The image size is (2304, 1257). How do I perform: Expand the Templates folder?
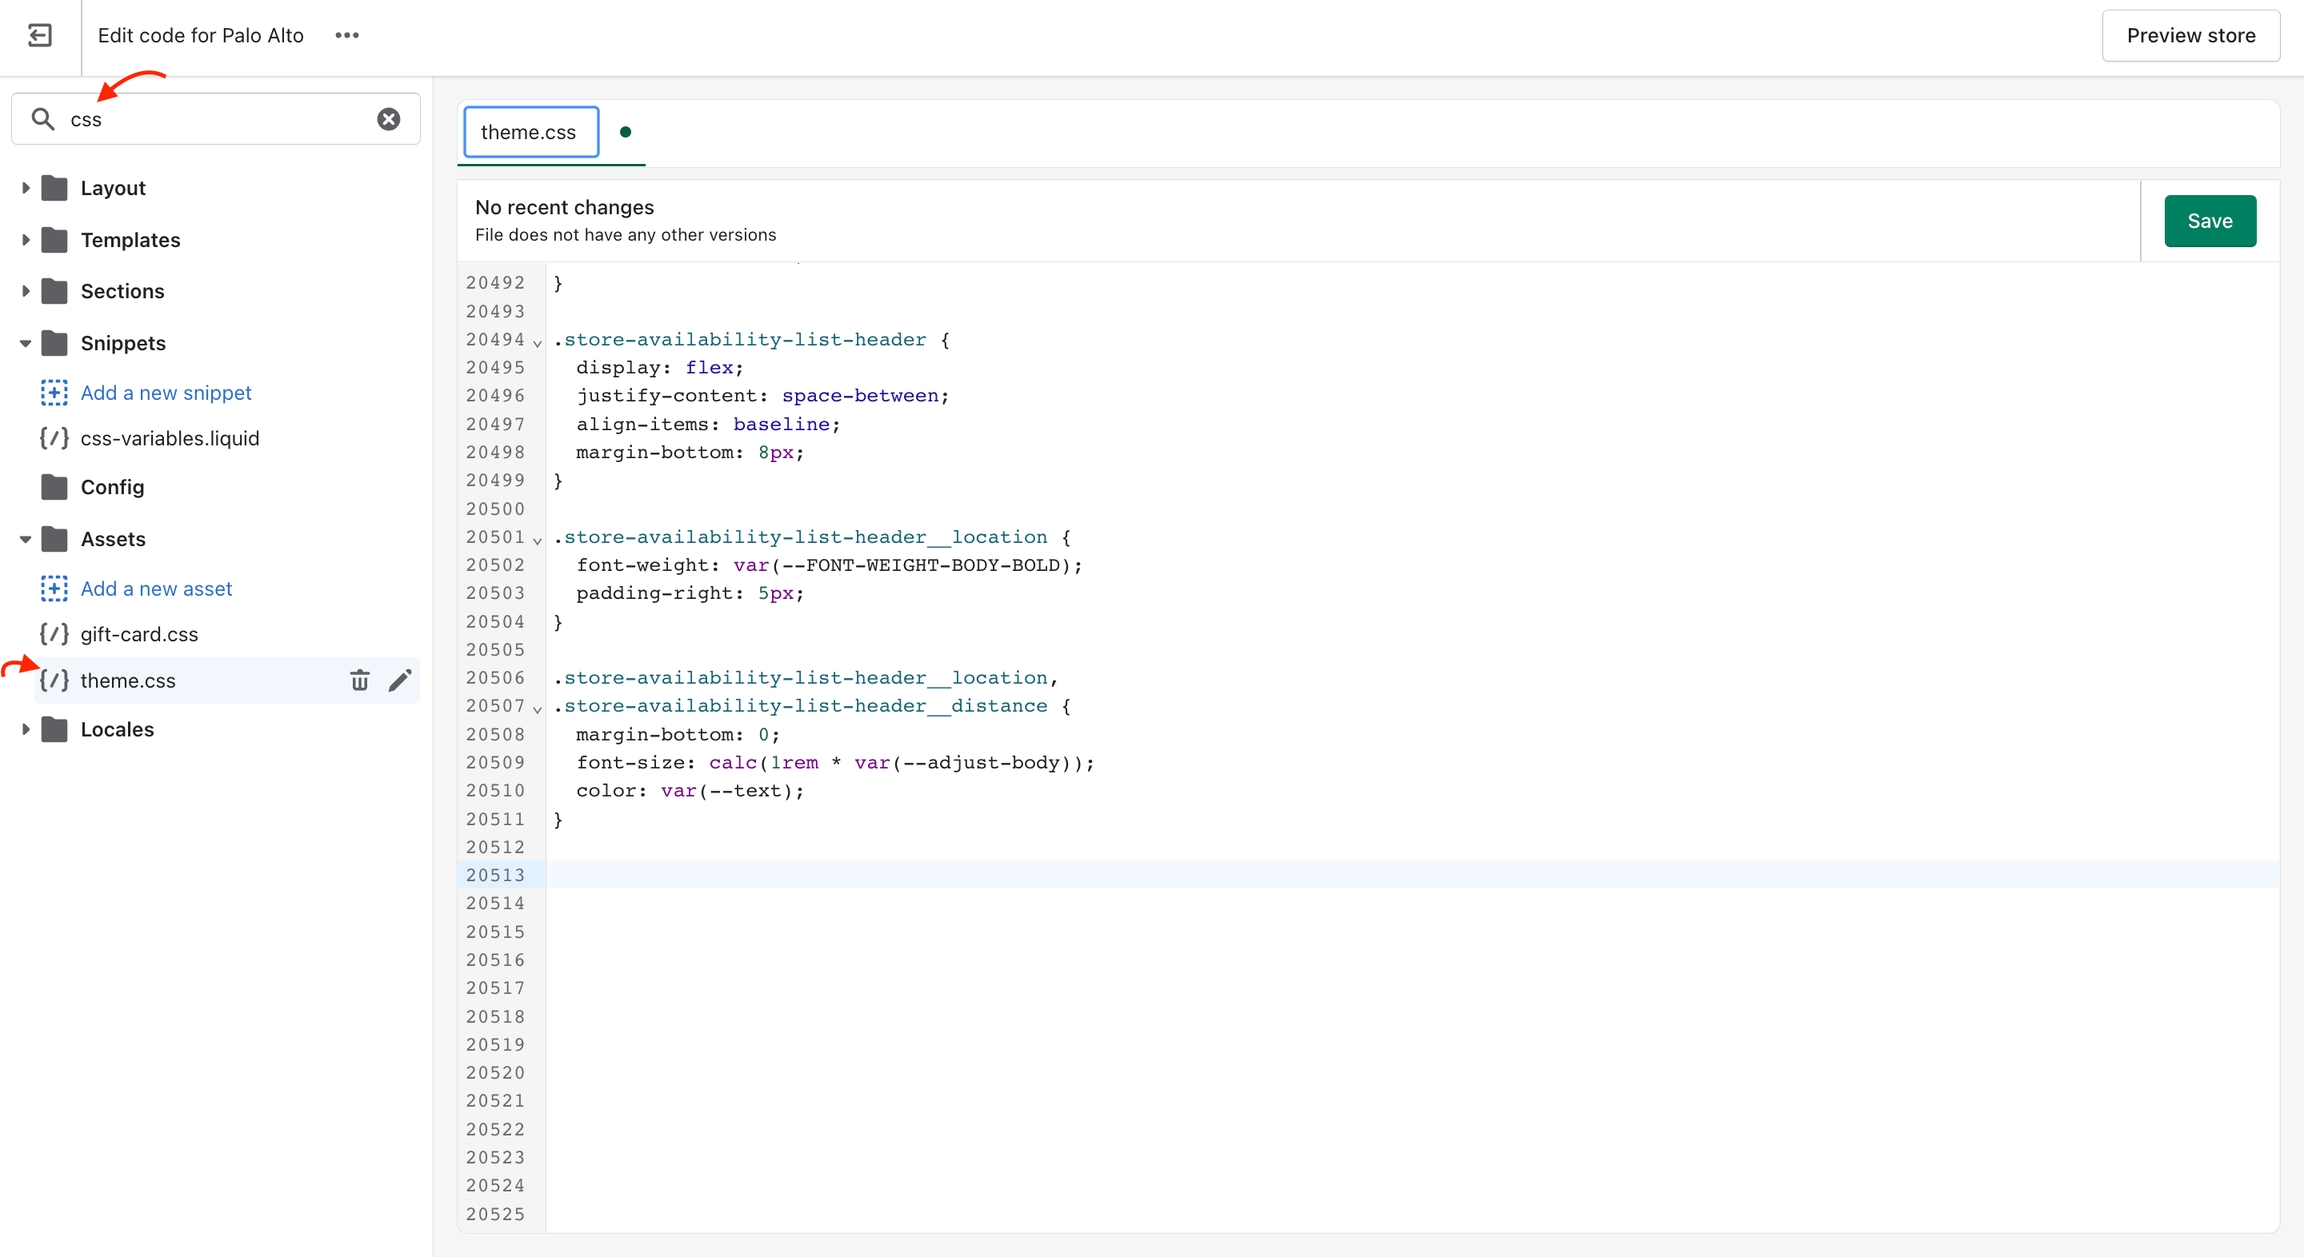tap(26, 240)
